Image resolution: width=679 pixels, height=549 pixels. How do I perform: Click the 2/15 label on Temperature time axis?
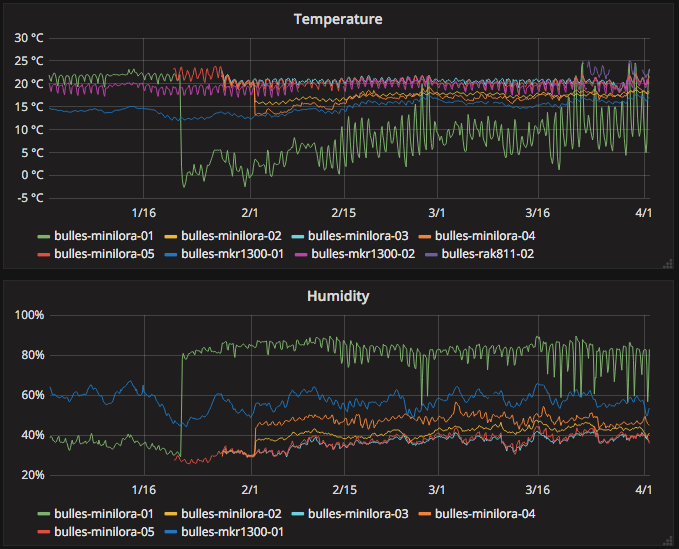(x=344, y=213)
